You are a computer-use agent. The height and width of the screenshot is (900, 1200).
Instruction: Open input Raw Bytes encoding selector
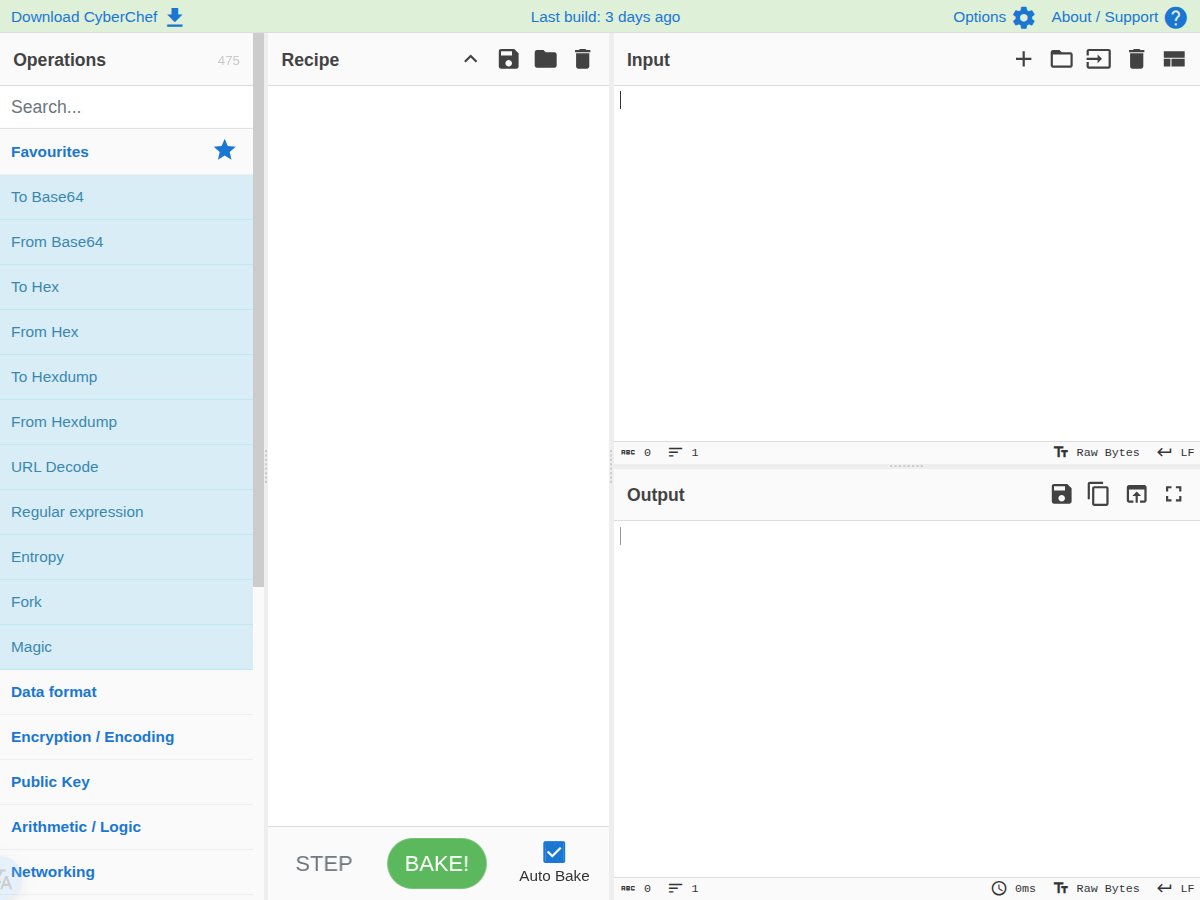pos(1097,452)
